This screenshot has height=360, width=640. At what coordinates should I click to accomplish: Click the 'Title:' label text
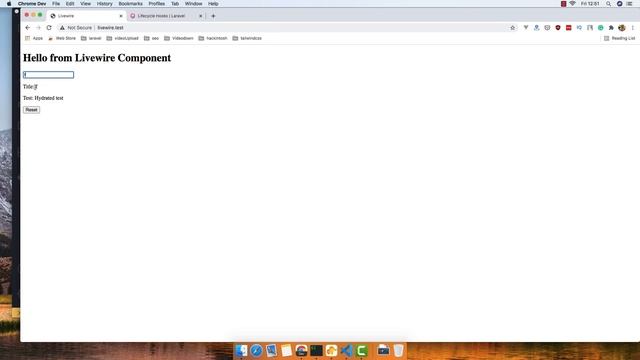28,87
